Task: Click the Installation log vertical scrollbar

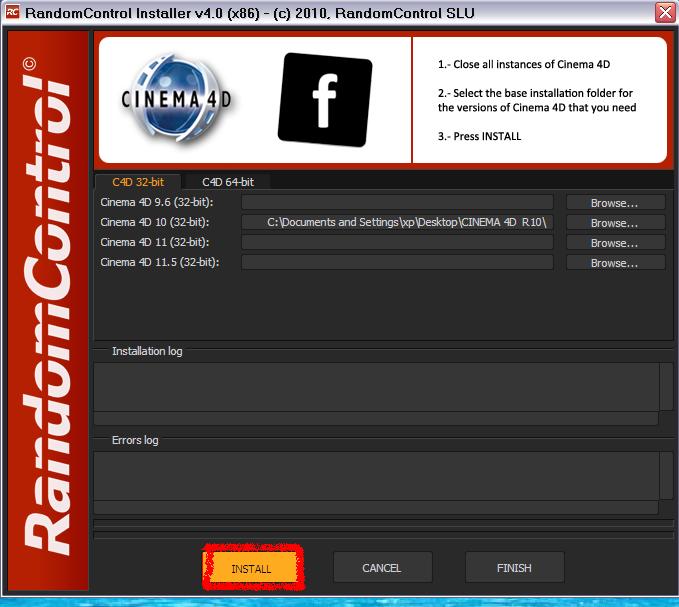Action: pyautogui.click(x=666, y=387)
